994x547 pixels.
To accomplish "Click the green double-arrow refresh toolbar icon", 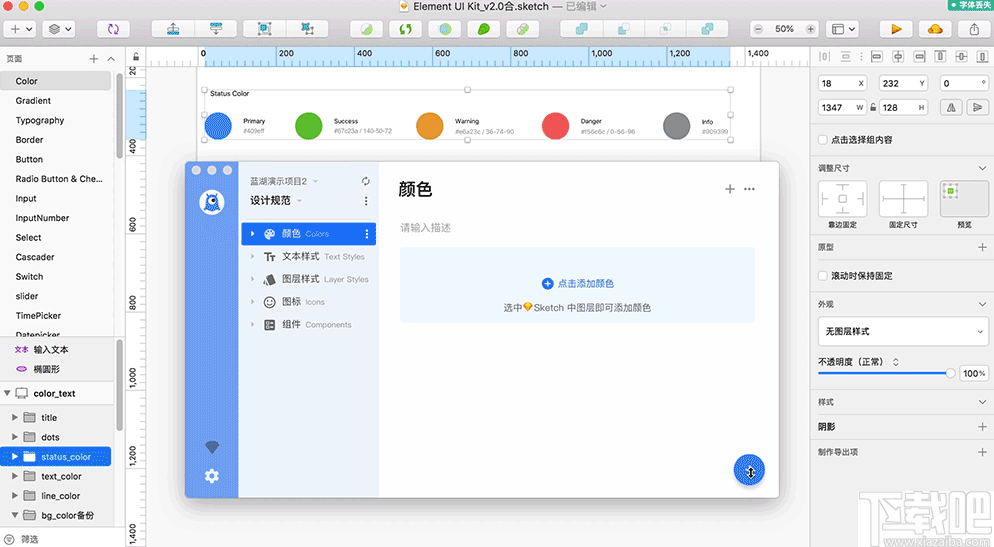I will 406,29.
